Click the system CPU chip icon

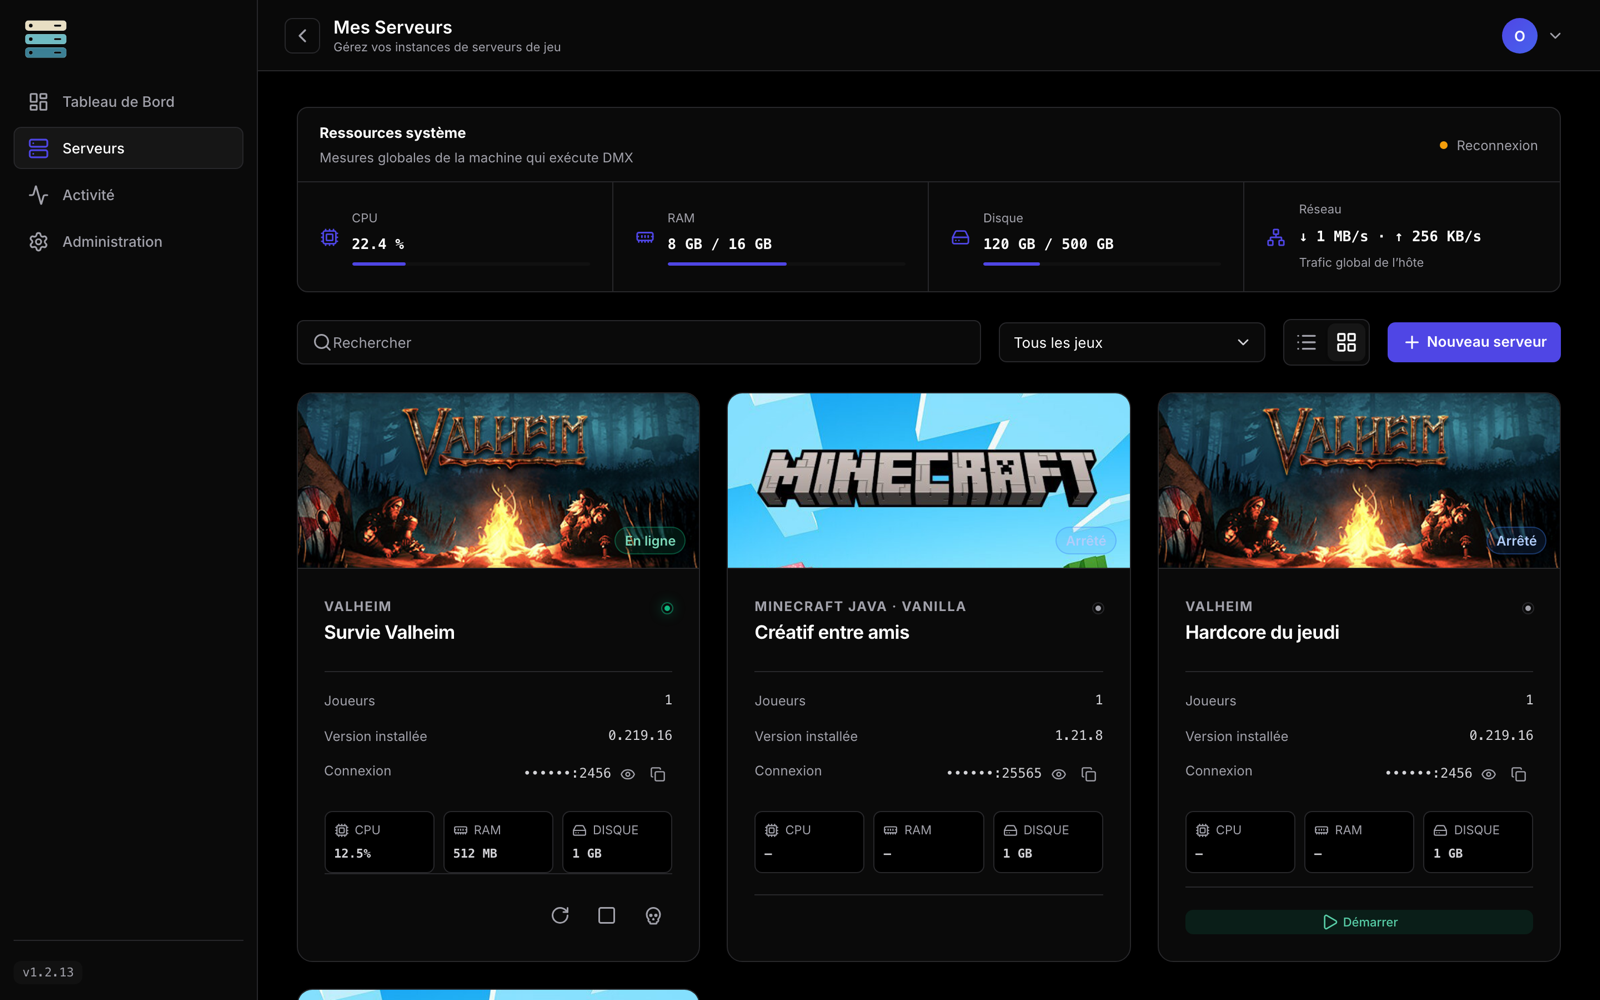pos(329,237)
